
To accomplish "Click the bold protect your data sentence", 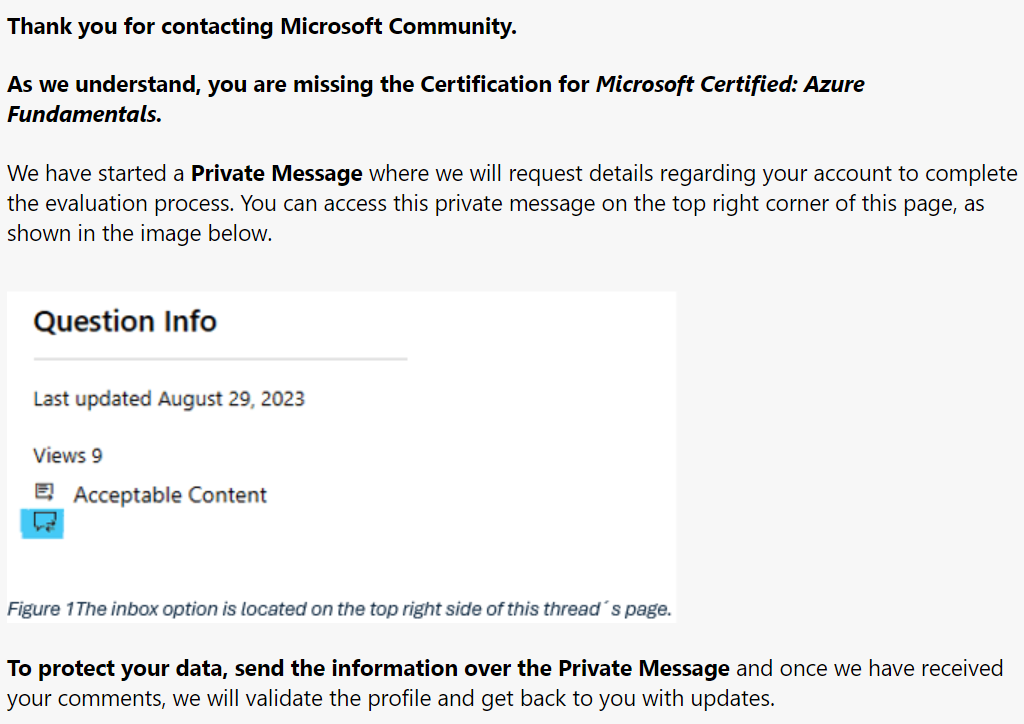I will pos(369,668).
